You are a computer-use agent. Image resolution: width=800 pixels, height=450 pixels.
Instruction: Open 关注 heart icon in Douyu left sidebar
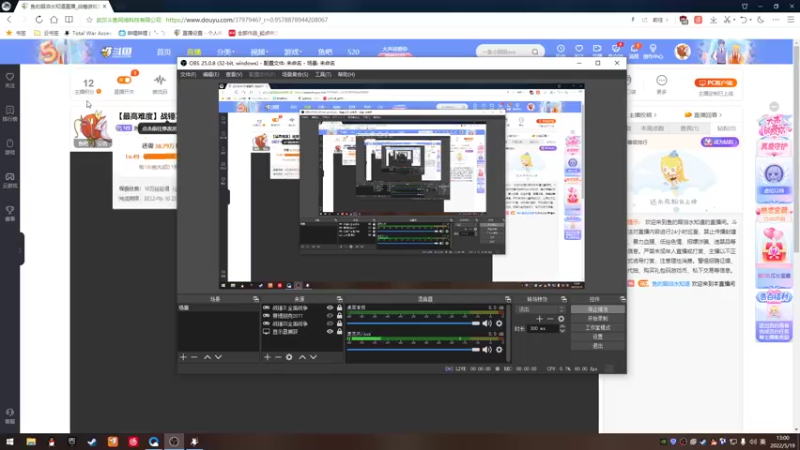[10, 80]
